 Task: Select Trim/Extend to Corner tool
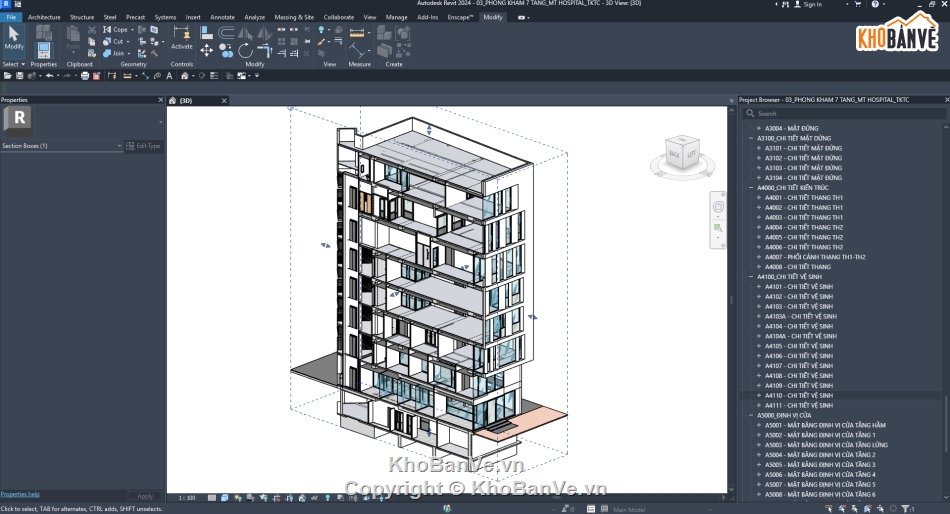coord(264,51)
